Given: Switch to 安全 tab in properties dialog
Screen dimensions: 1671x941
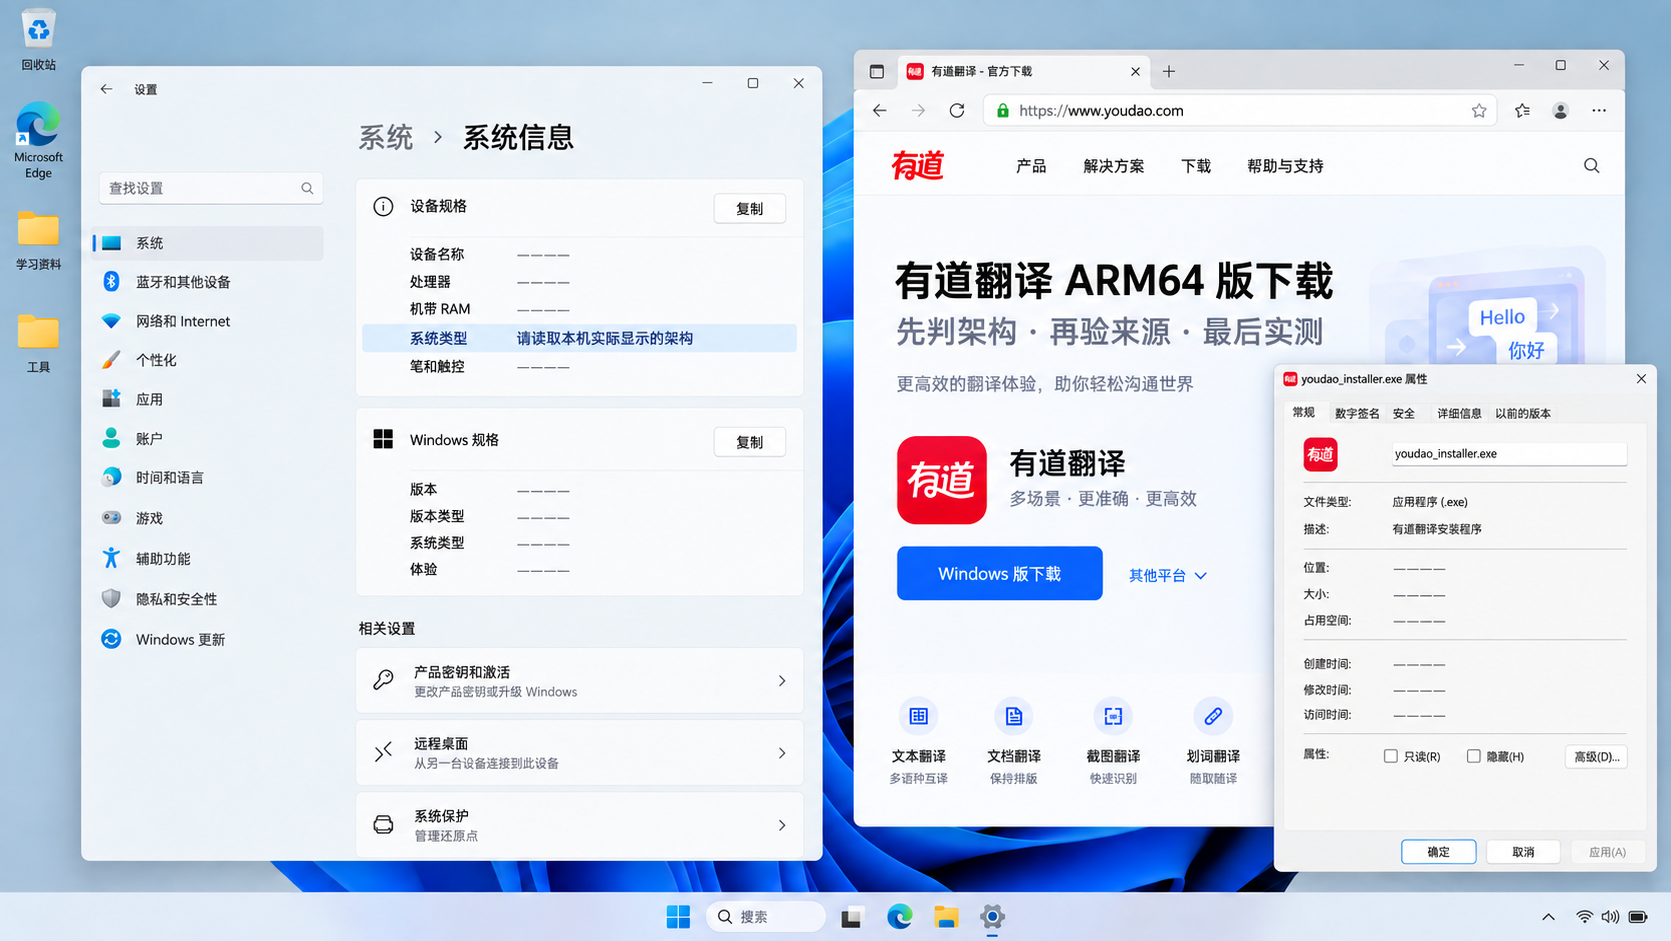Looking at the screenshot, I should coord(1404,413).
